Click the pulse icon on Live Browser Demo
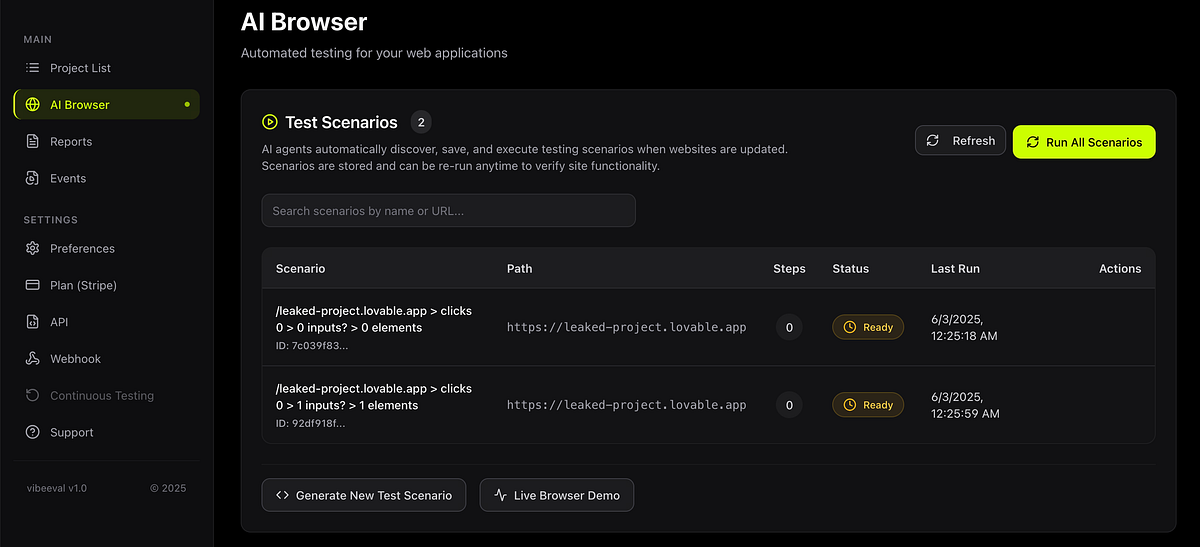The width and height of the screenshot is (1200, 547). tap(501, 495)
